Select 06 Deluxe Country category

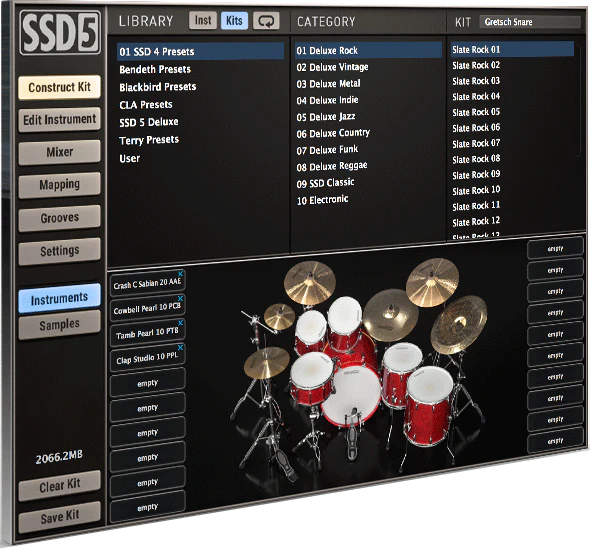tap(333, 133)
